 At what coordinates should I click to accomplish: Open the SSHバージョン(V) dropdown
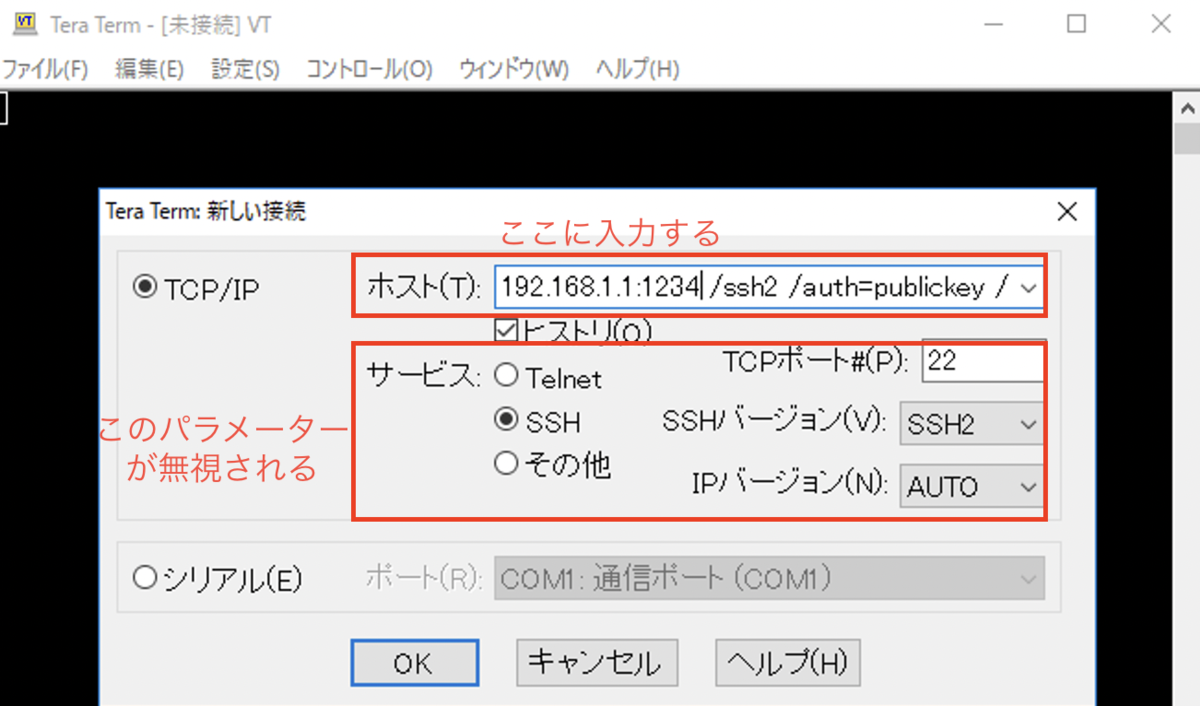[x=972, y=425]
